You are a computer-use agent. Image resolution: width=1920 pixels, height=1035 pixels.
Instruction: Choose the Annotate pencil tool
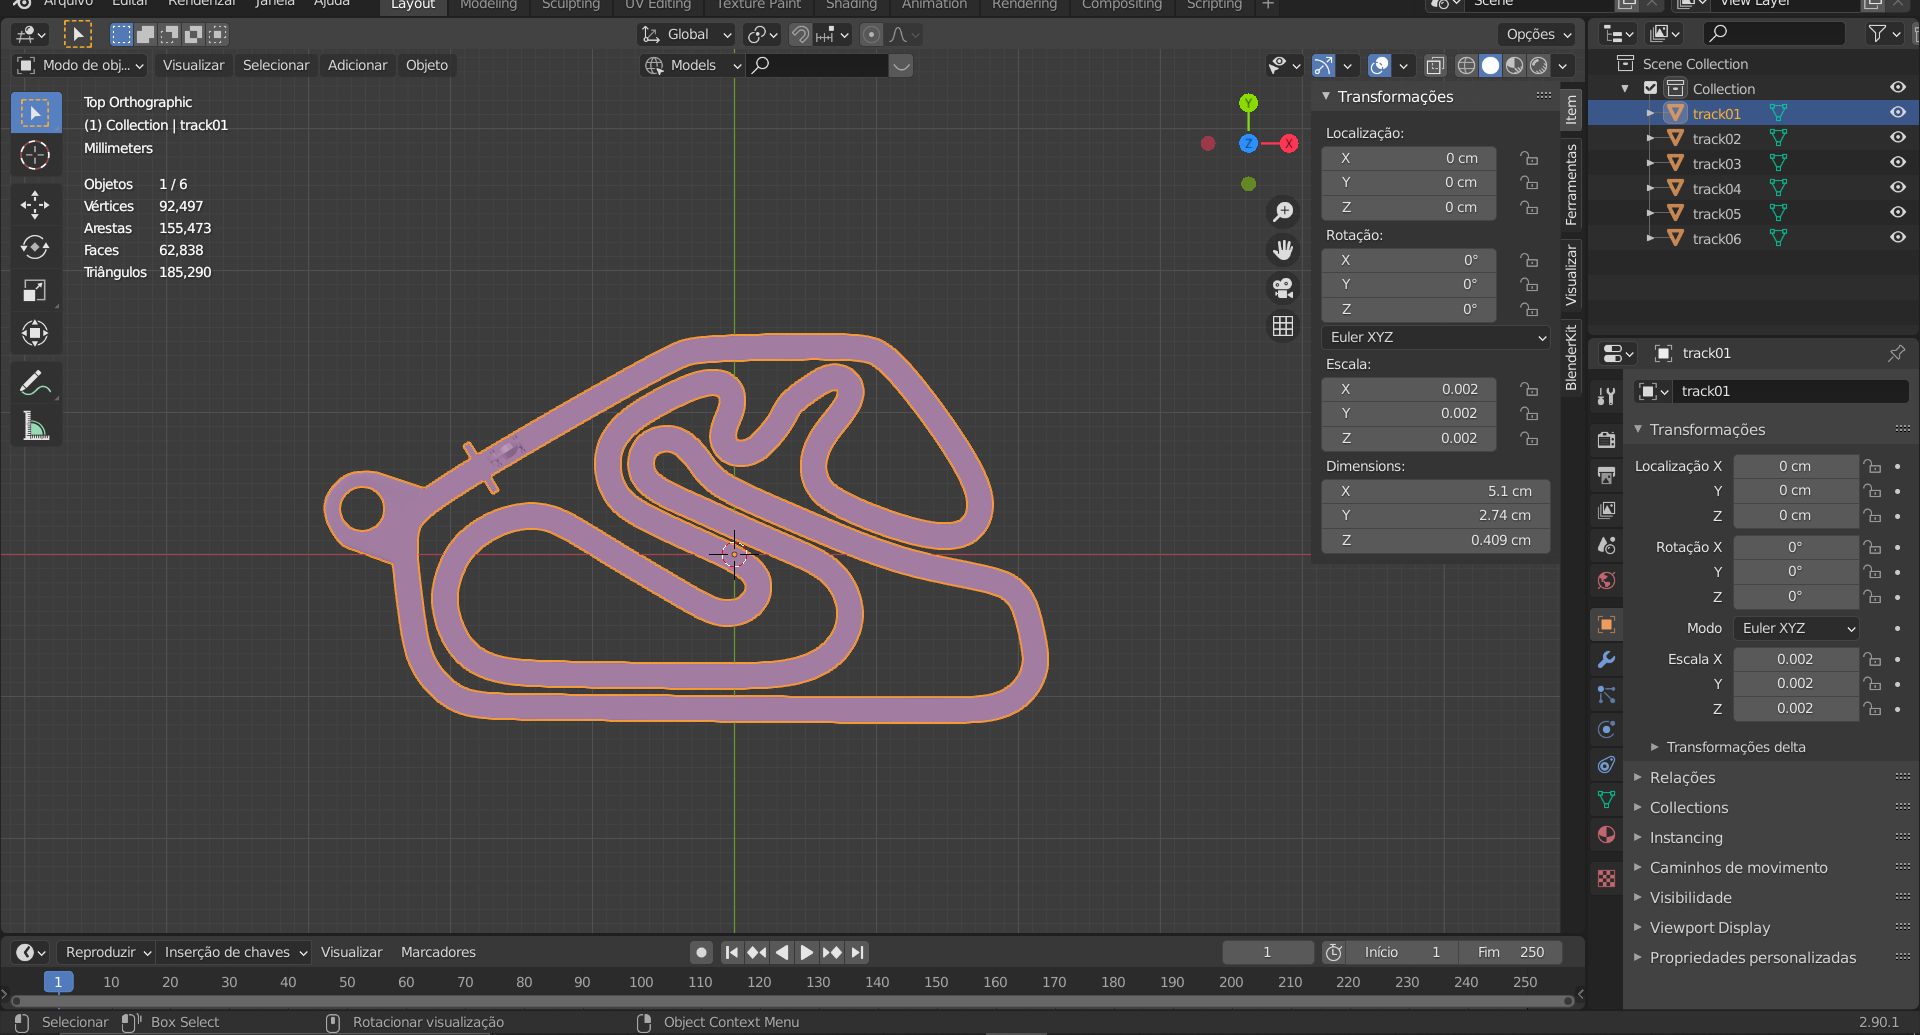[35, 383]
